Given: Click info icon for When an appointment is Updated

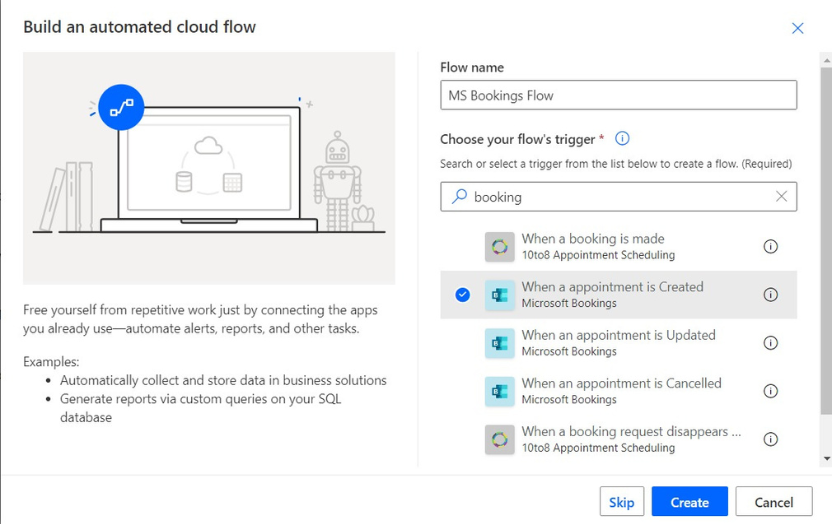Looking at the screenshot, I should tap(770, 343).
